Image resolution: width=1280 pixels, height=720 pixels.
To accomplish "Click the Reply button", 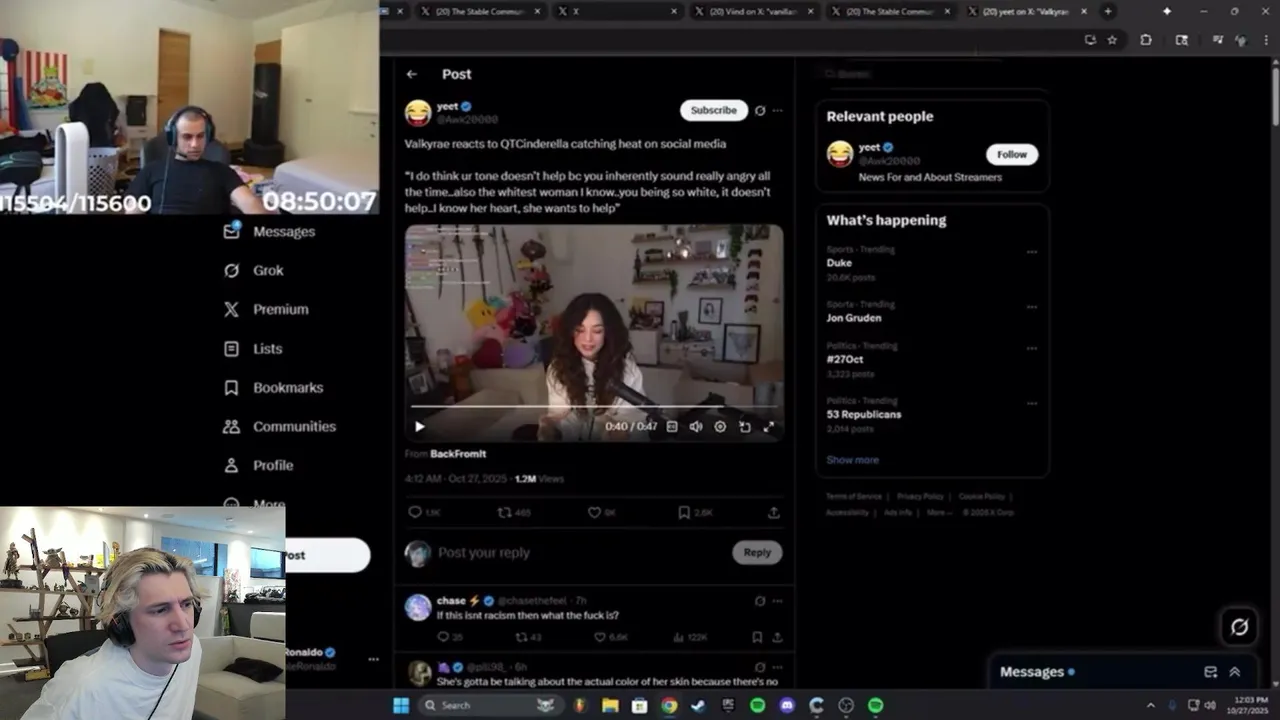I will (x=757, y=552).
